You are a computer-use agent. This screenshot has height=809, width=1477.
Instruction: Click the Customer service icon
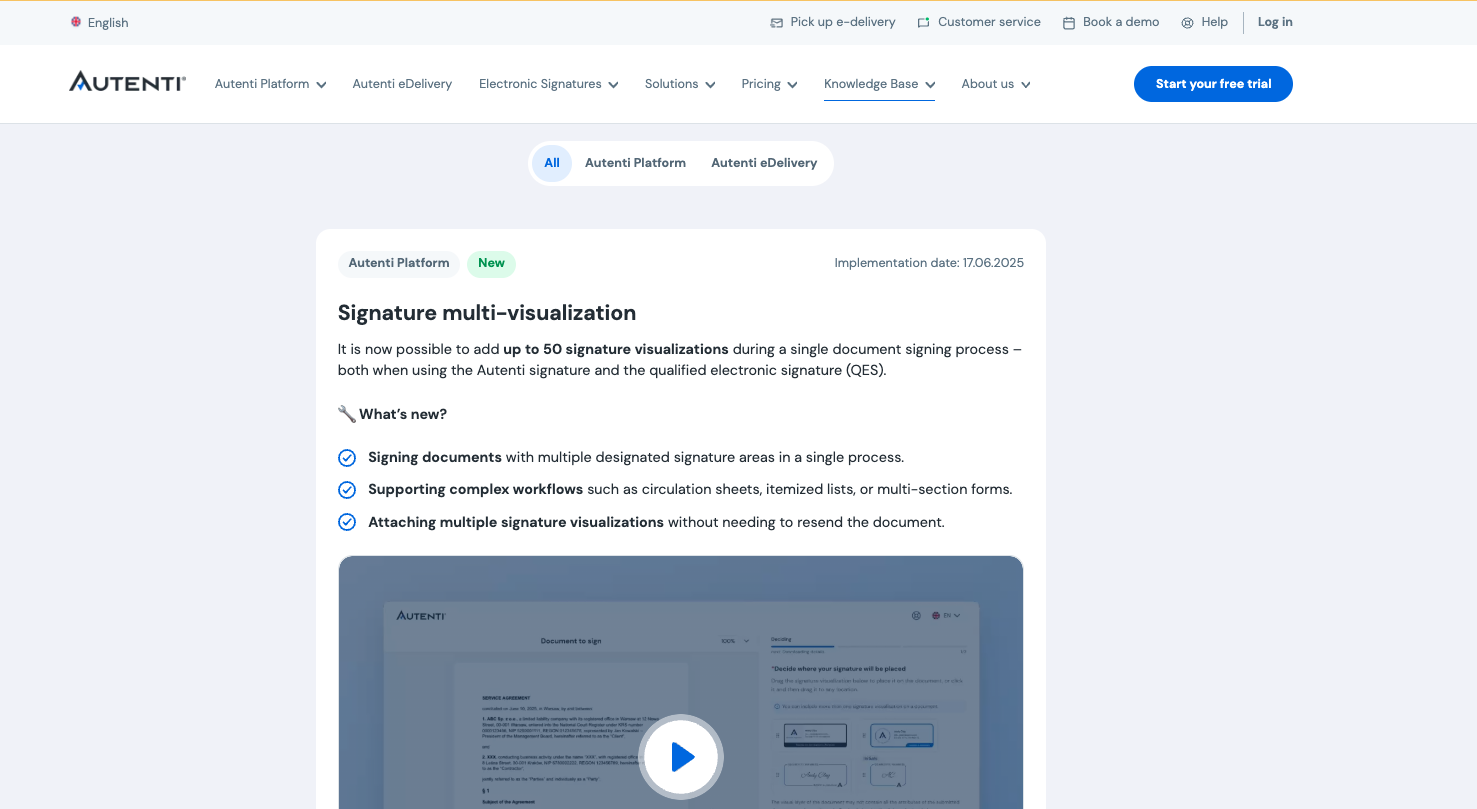923,22
